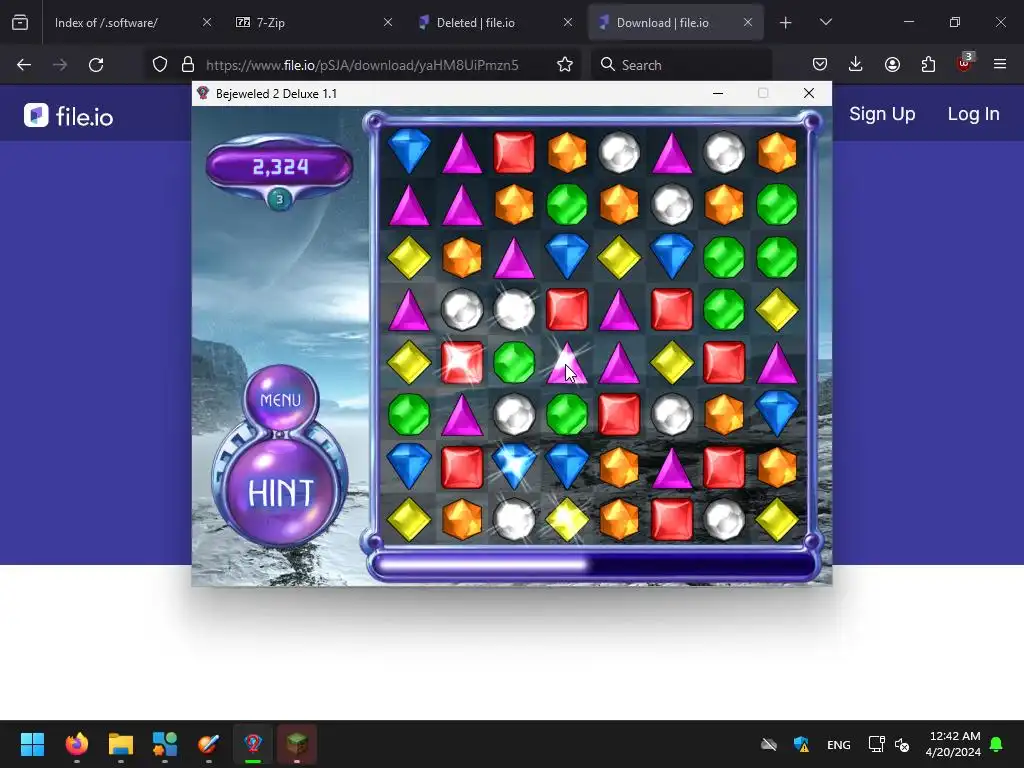Click the Log In link

[973, 114]
